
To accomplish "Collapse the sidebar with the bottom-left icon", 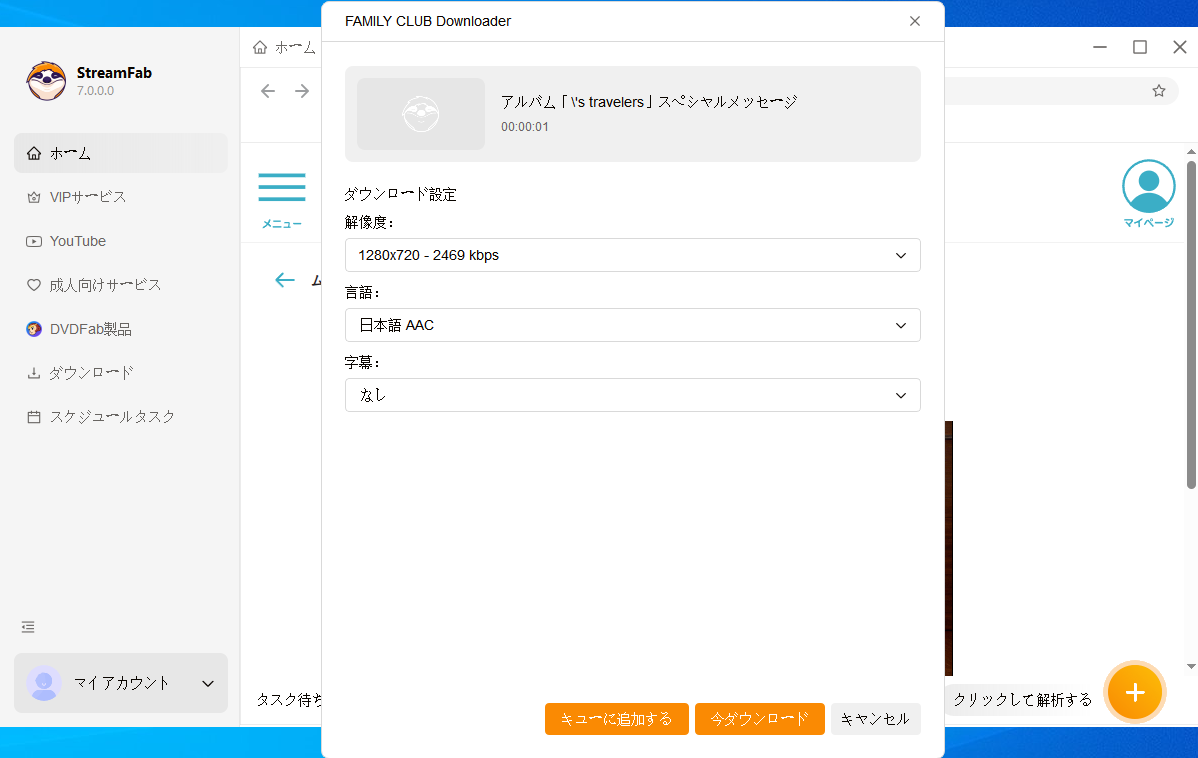I will click(27, 627).
